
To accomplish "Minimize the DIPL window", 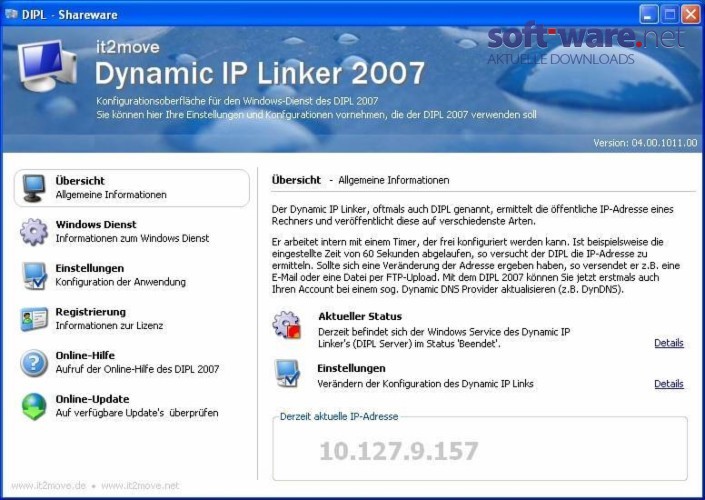I will [648, 14].
